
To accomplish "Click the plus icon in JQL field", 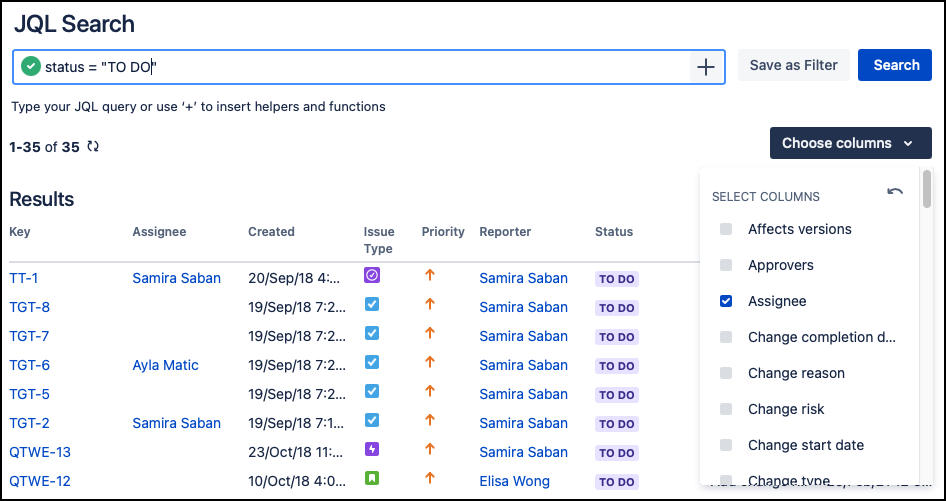I will 706,66.
